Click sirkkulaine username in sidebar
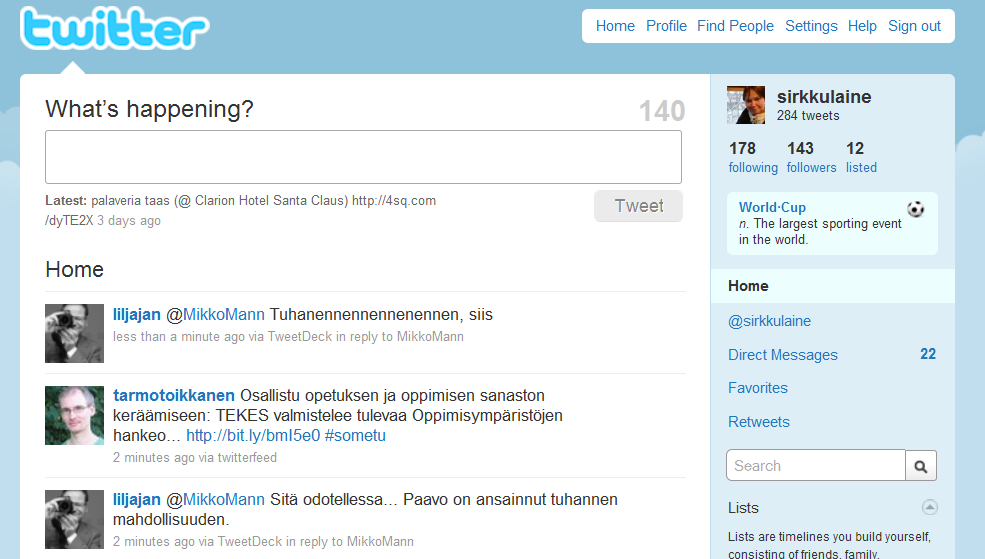Image resolution: width=985 pixels, height=559 pixels. [x=824, y=97]
